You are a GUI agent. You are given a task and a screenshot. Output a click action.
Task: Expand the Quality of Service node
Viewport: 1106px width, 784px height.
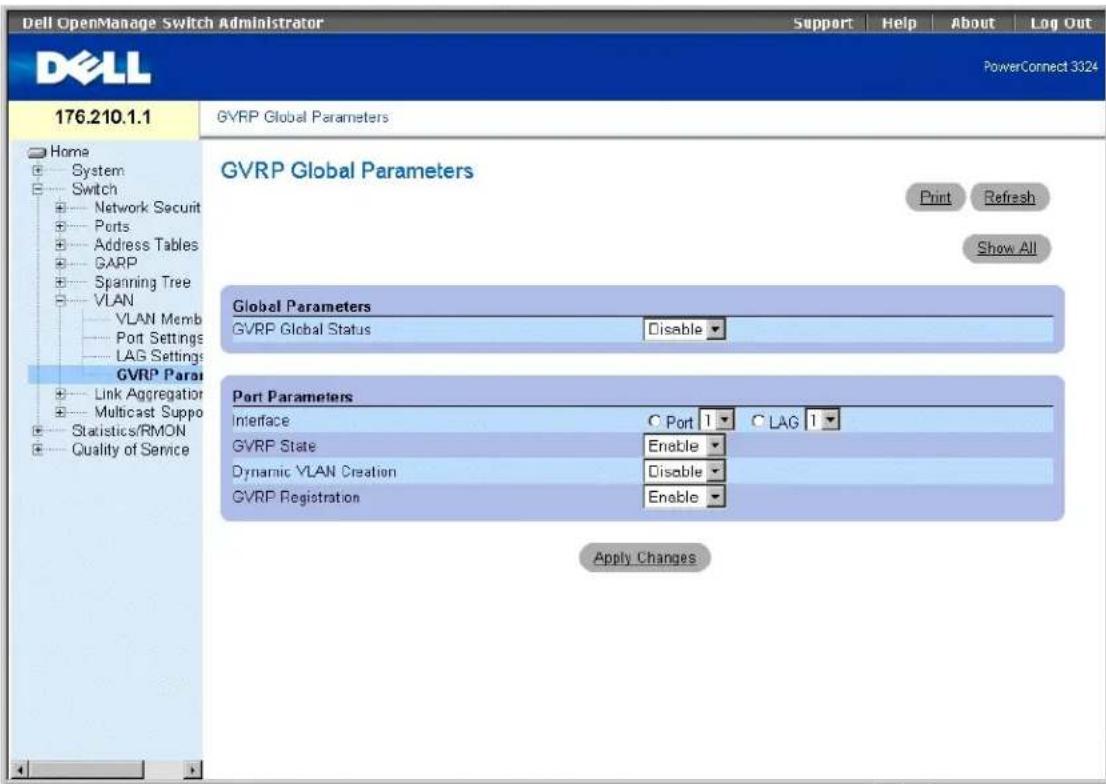point(38,450)
